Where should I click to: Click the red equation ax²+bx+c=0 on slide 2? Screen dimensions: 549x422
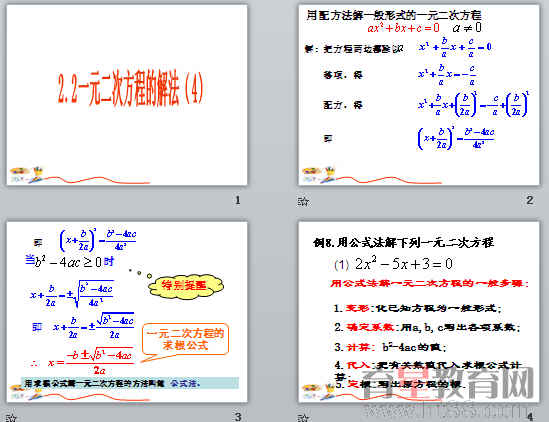pos(403,28)
